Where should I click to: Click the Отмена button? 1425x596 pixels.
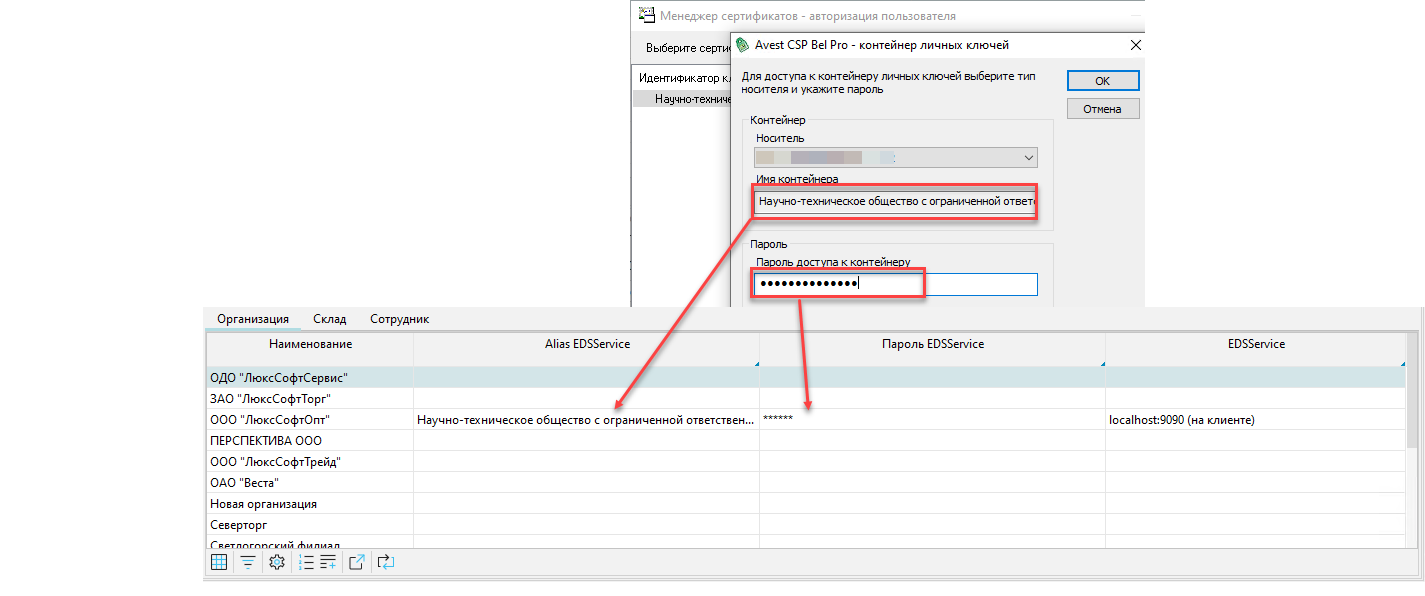1102,109
